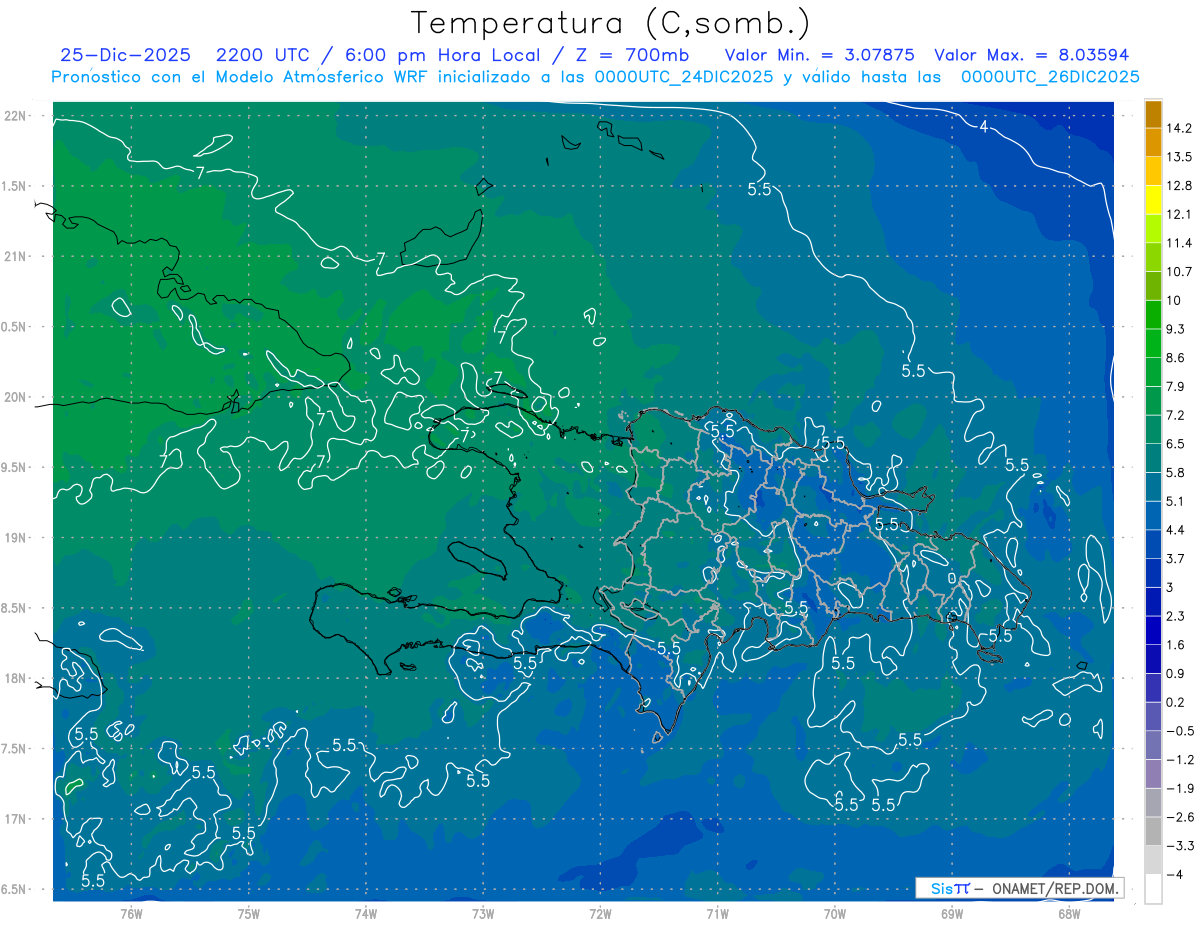Pick the dark orange swatch above 14.2

pos(1153,114)
